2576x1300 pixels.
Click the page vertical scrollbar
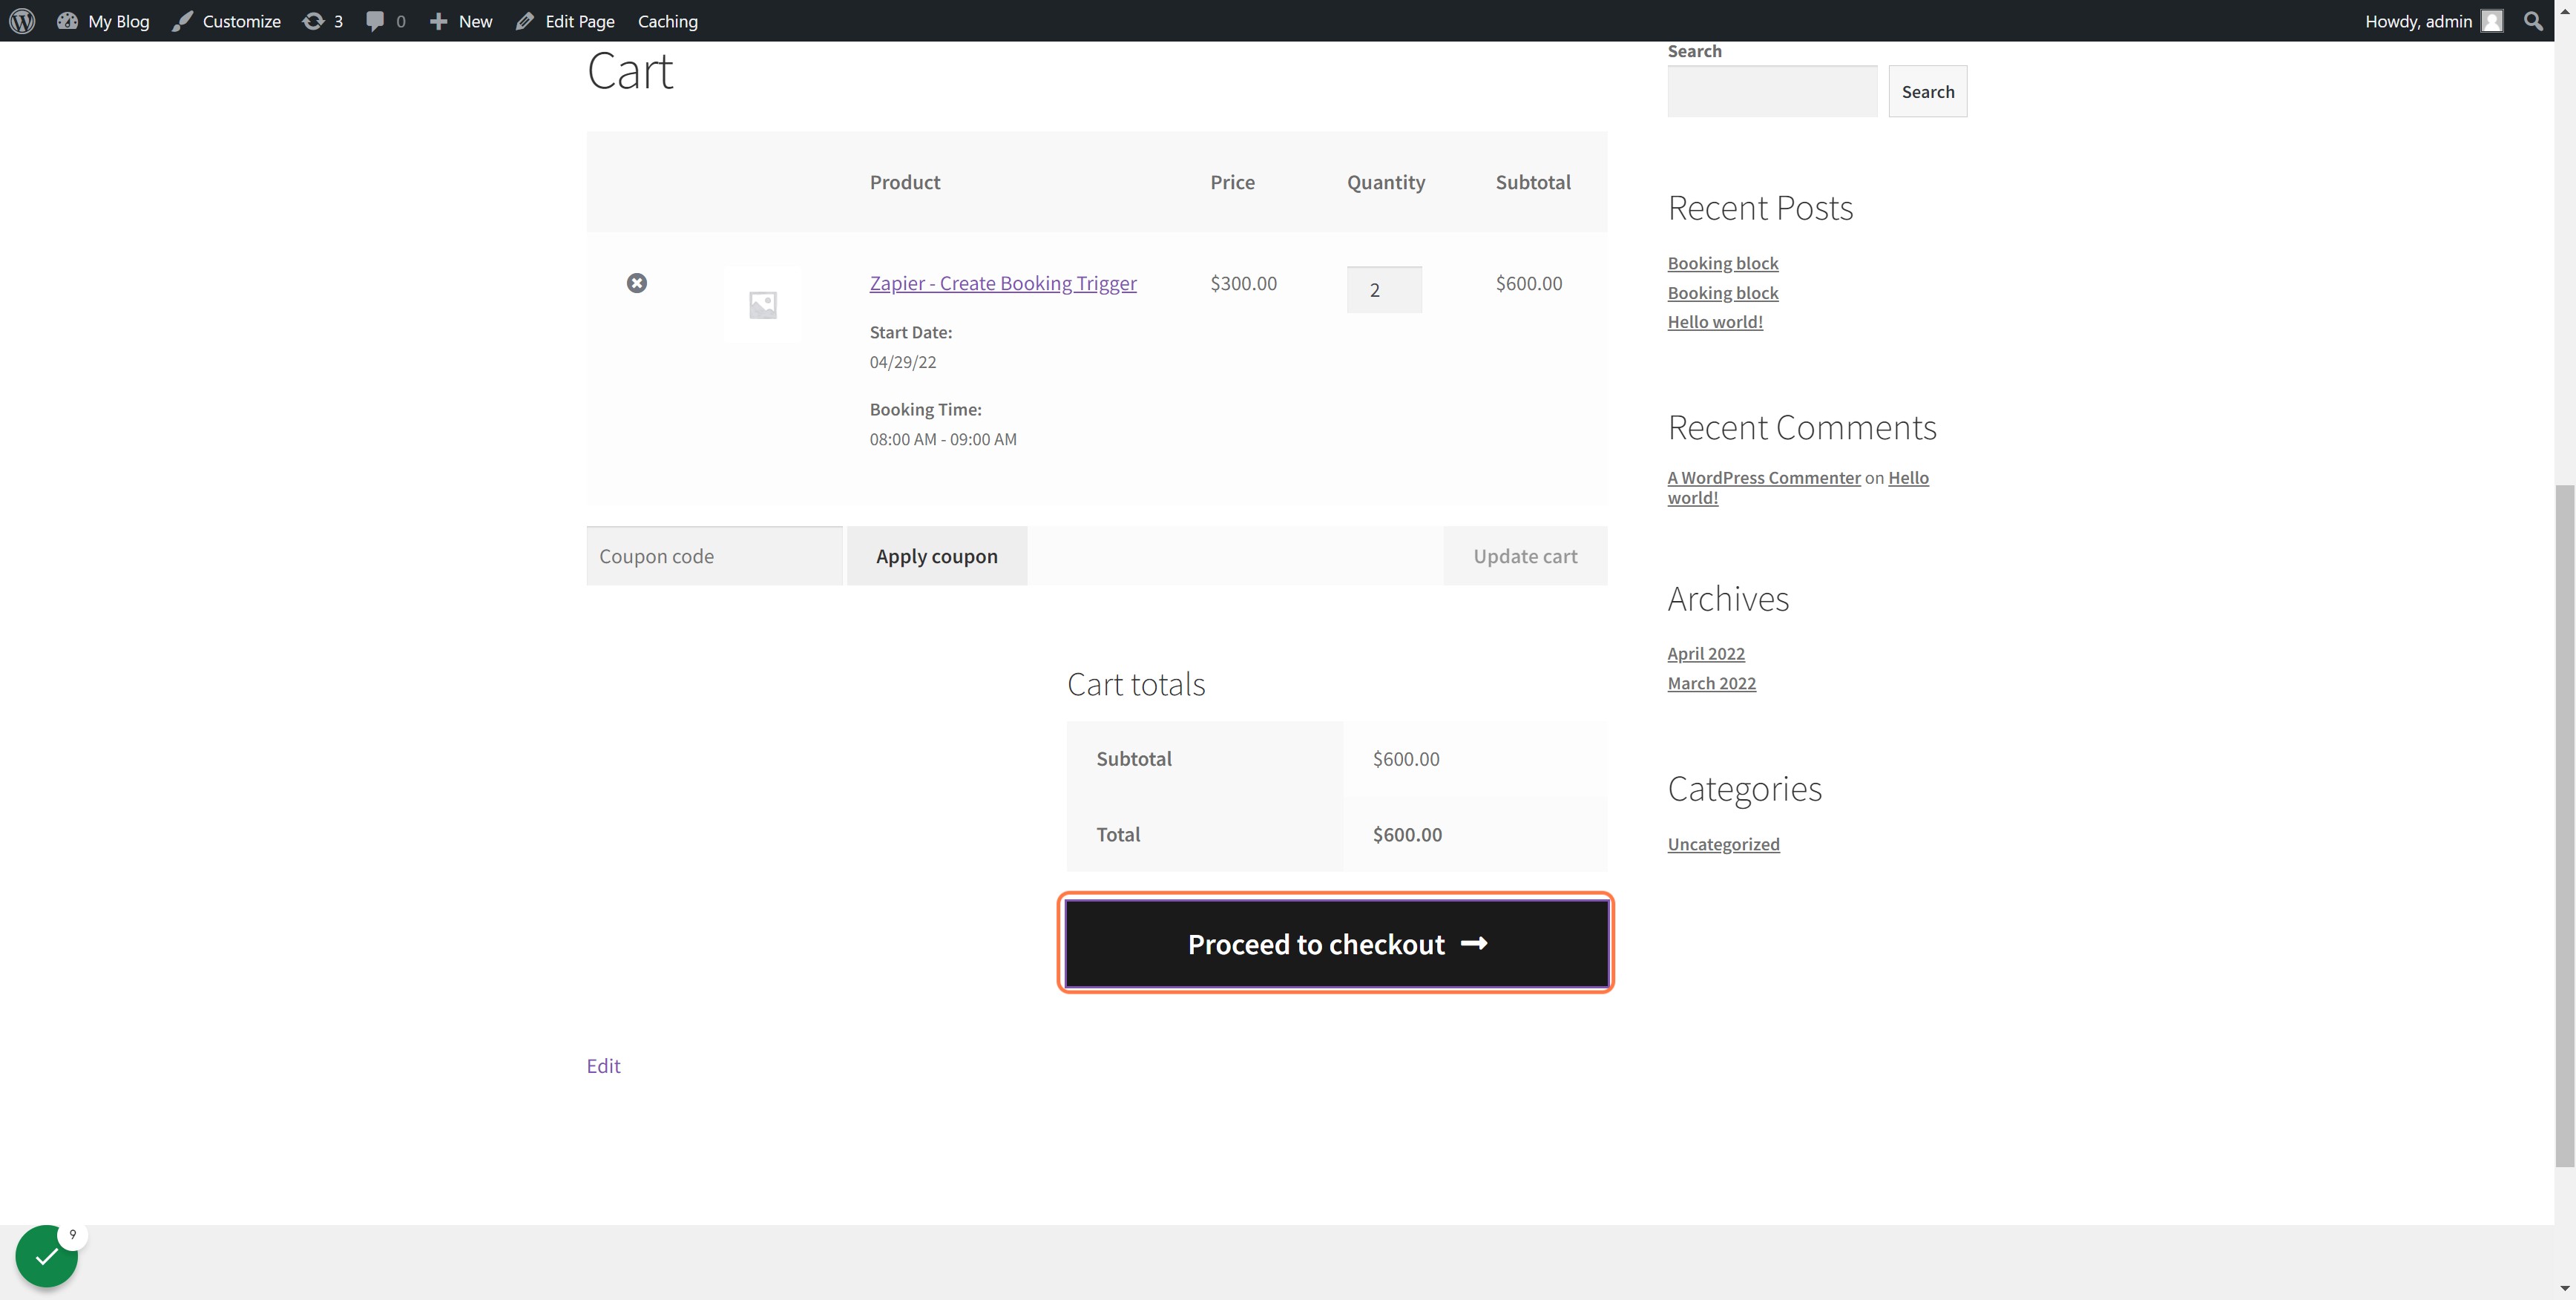point(2565,825)
